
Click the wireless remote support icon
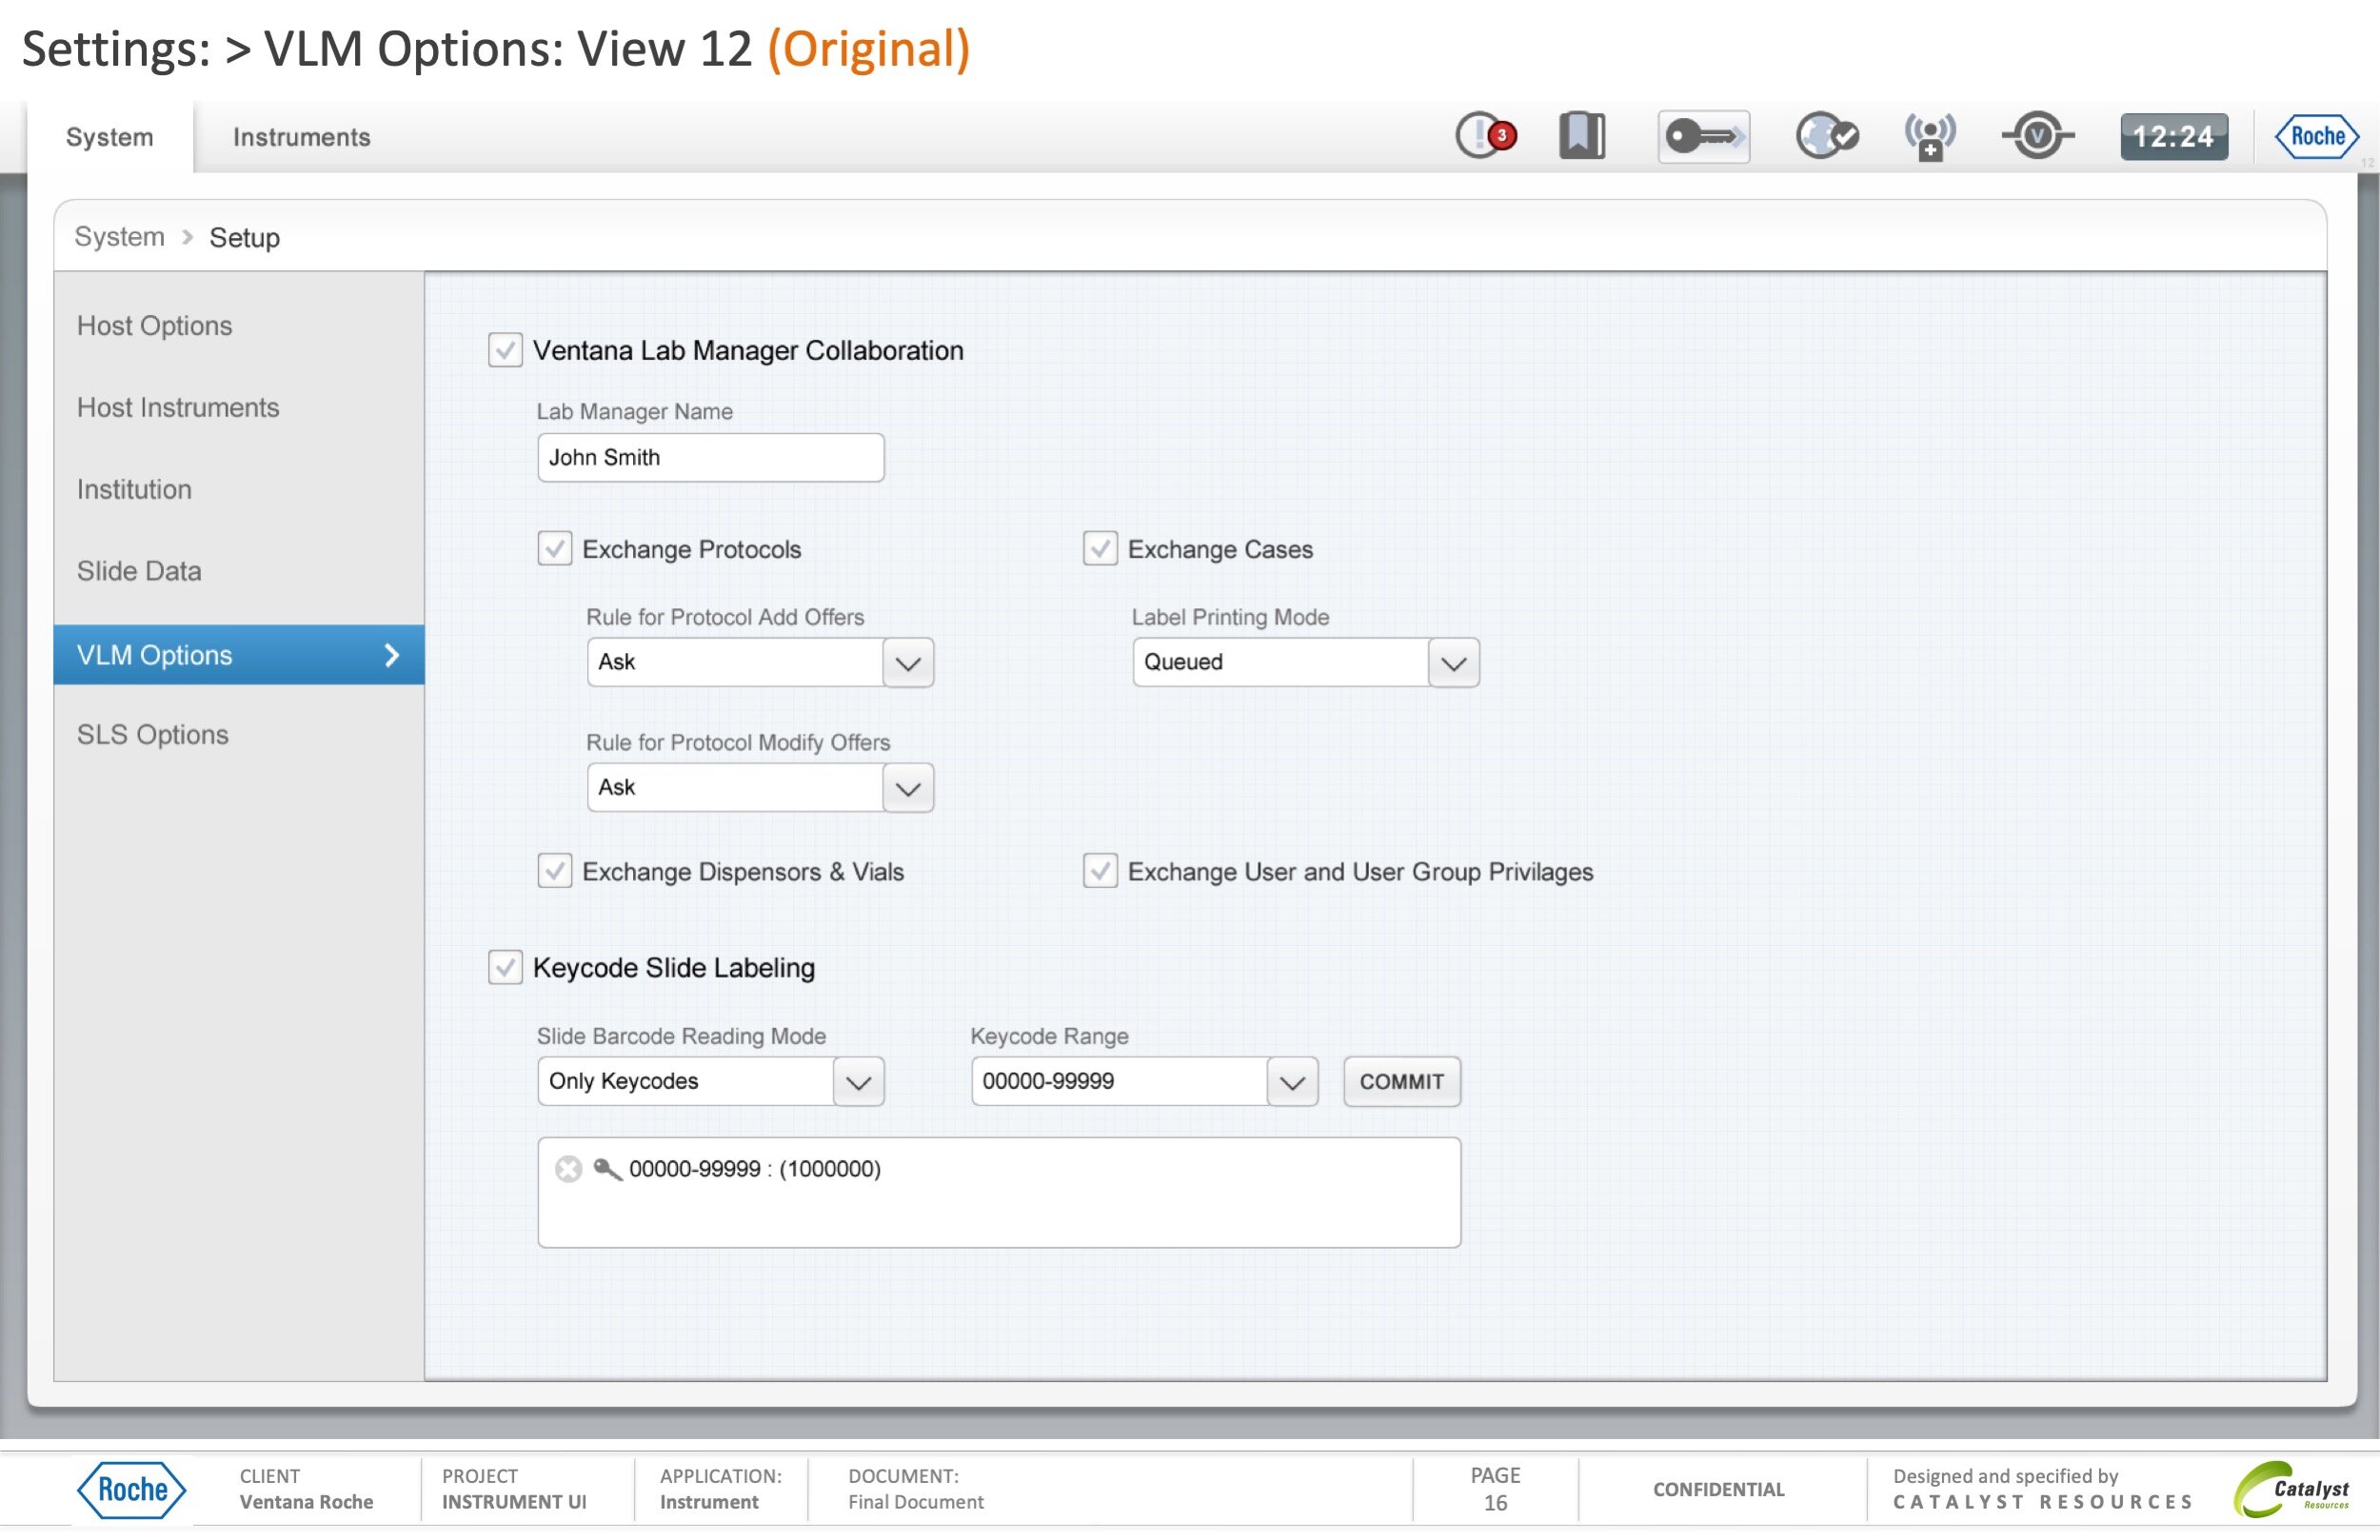coord(1930,136)
